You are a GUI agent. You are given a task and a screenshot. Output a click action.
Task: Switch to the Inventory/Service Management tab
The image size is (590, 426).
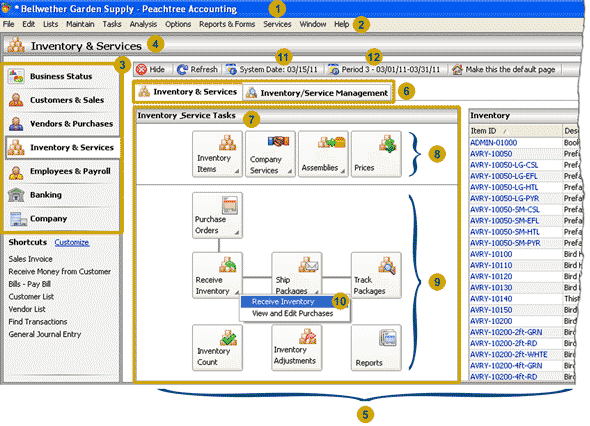pyautogui.click(x=317, y=93)
